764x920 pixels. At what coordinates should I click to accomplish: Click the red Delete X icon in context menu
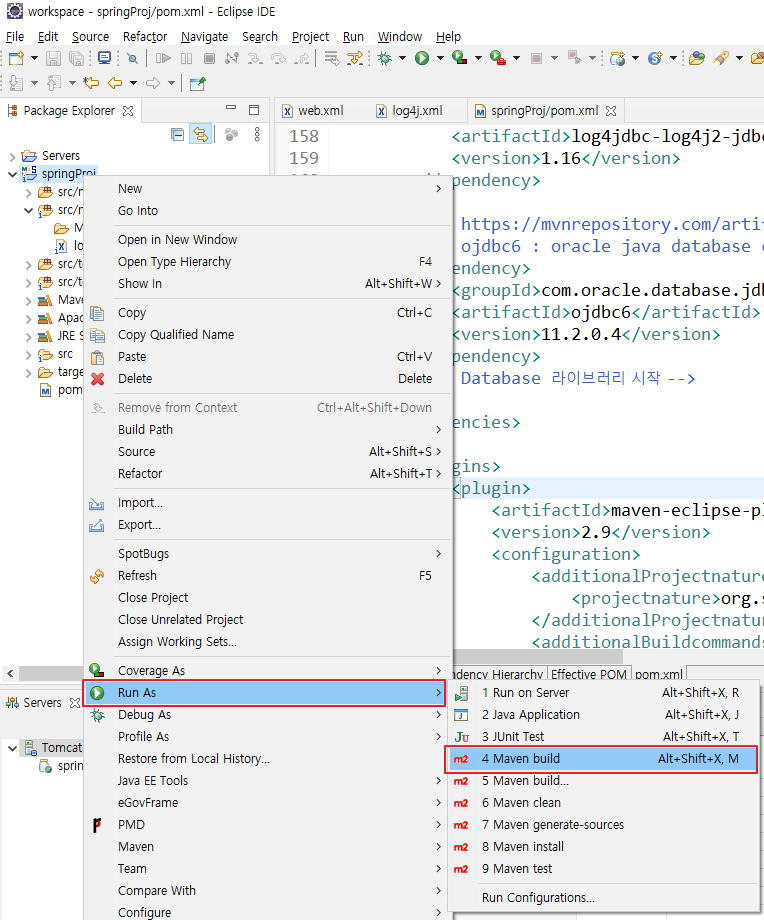[97, 379]
